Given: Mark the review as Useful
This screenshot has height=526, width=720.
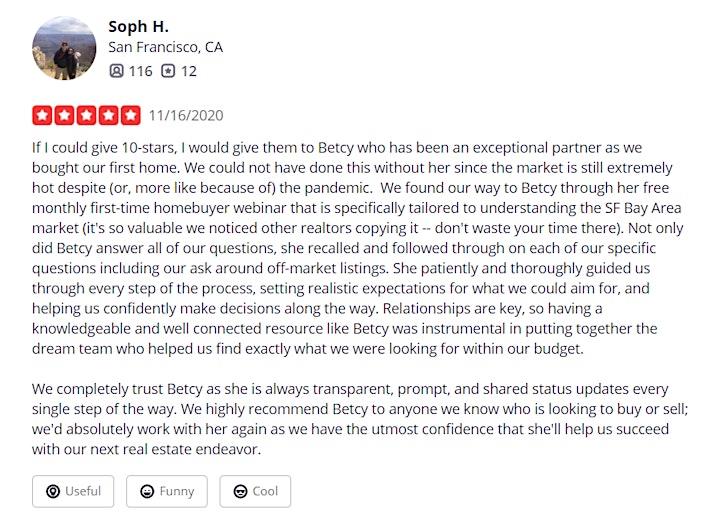Looking at the screenshot, I should 73,491.
